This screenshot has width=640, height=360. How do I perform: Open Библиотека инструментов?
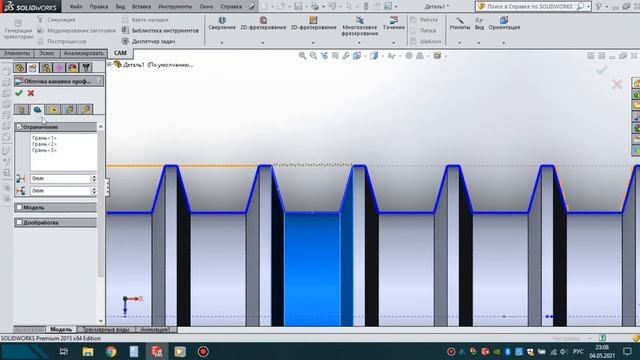(160, 30)
